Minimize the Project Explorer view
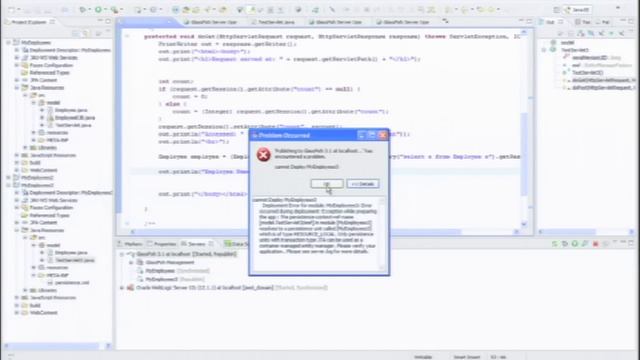Screen dimensions: 640x360 pos(100,21)
